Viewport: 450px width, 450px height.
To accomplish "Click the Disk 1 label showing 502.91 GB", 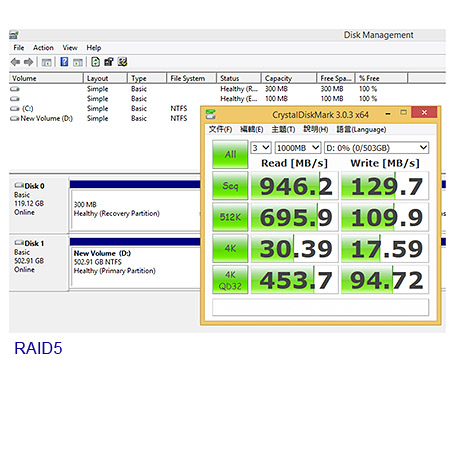I will pos(38,263).
